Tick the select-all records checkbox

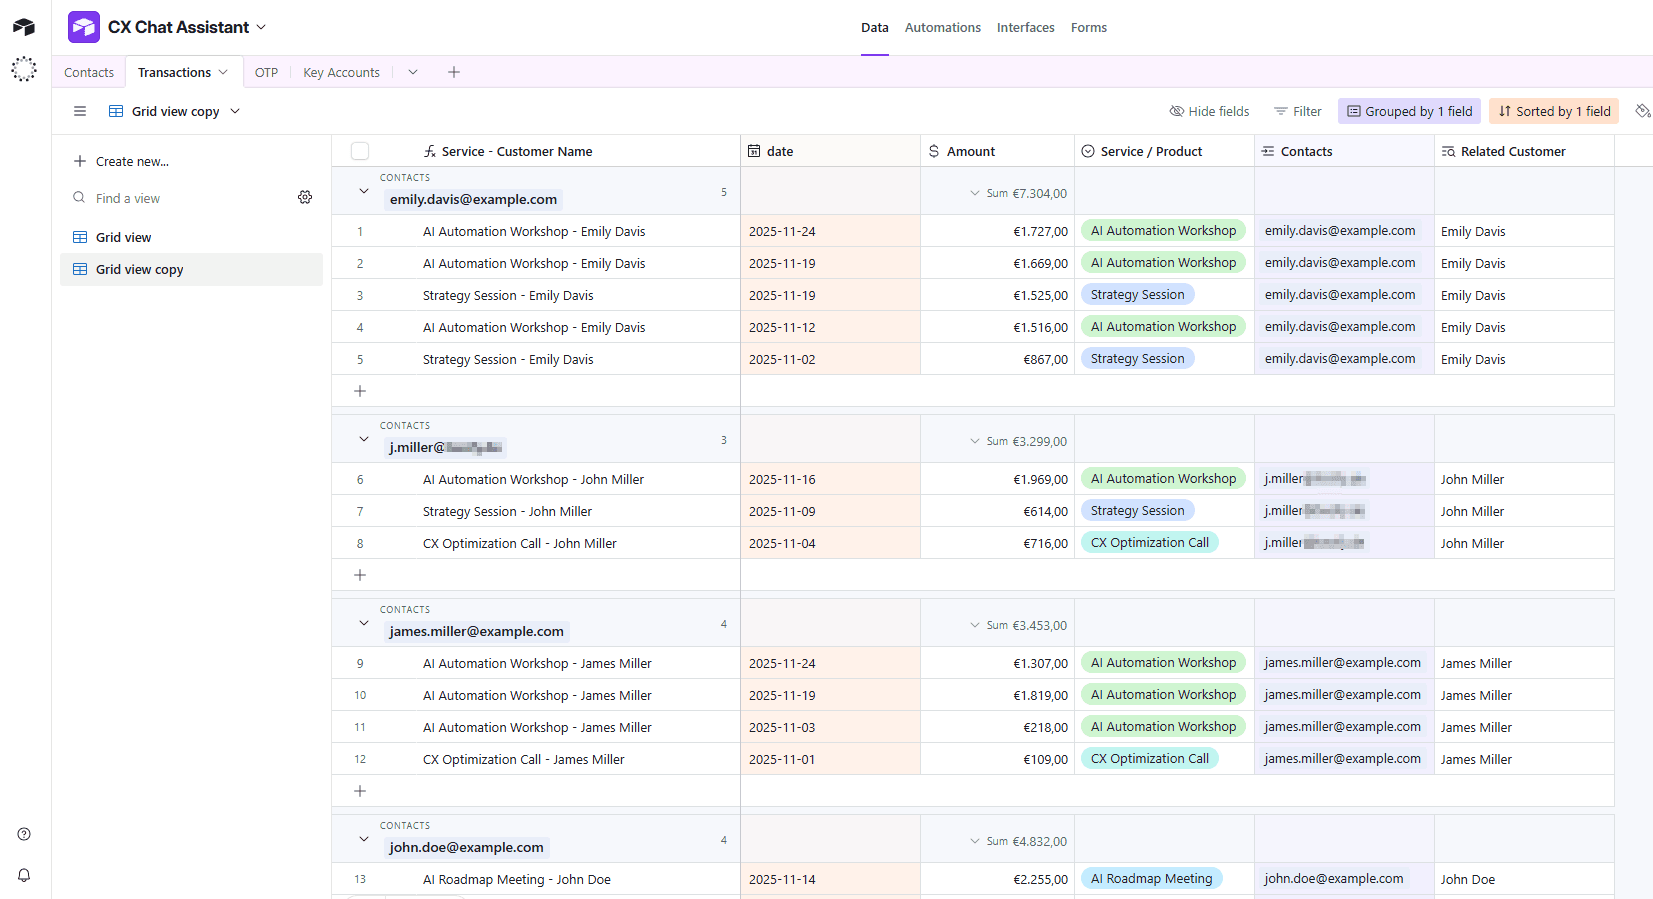tap(360, 151)
